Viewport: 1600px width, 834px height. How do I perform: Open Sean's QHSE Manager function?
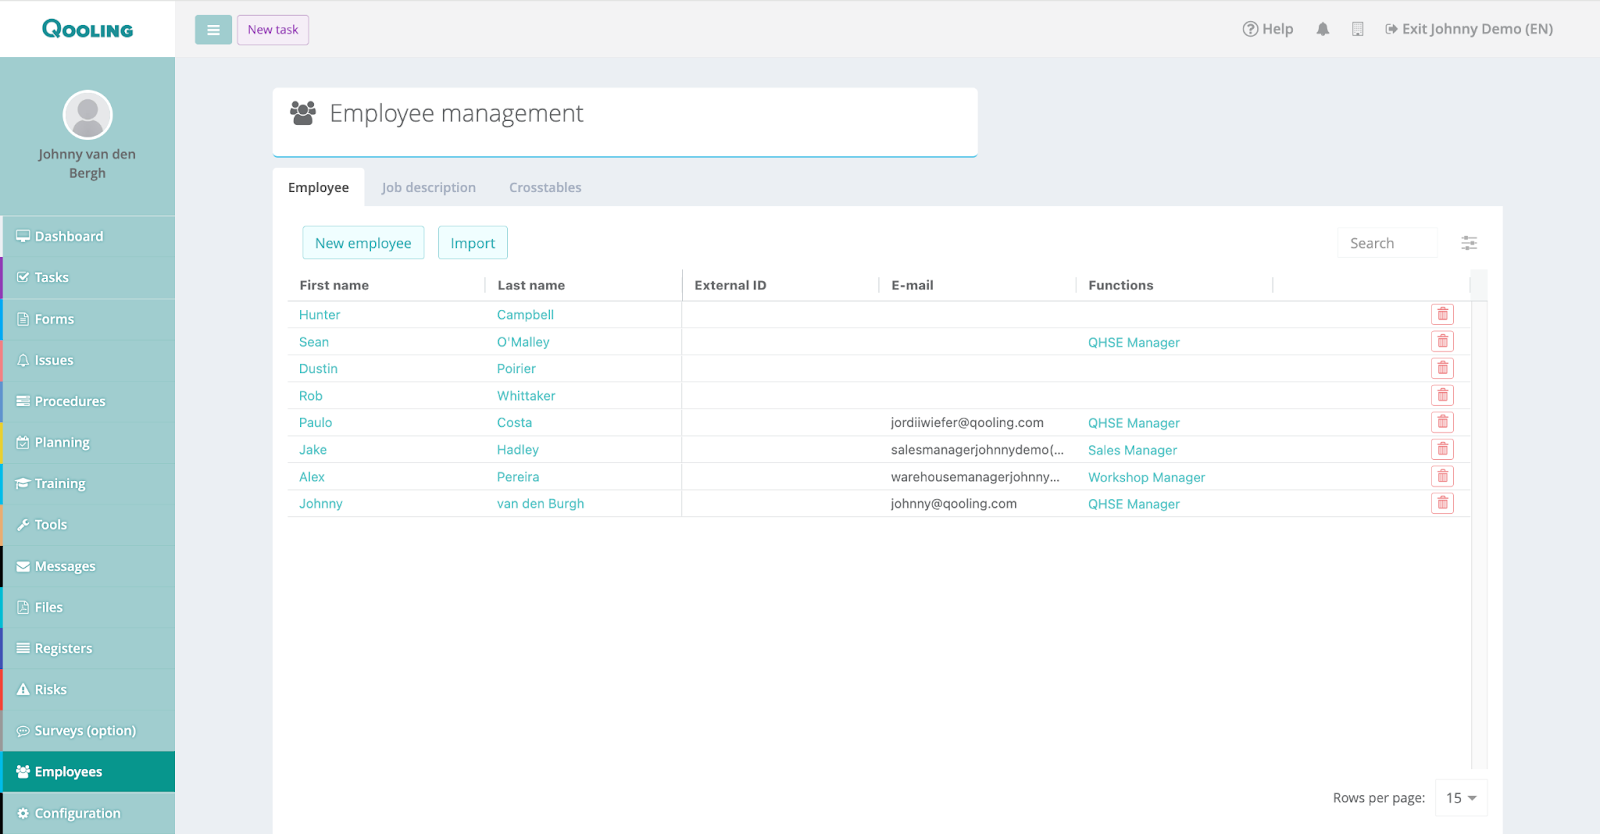pos(1134,342)
